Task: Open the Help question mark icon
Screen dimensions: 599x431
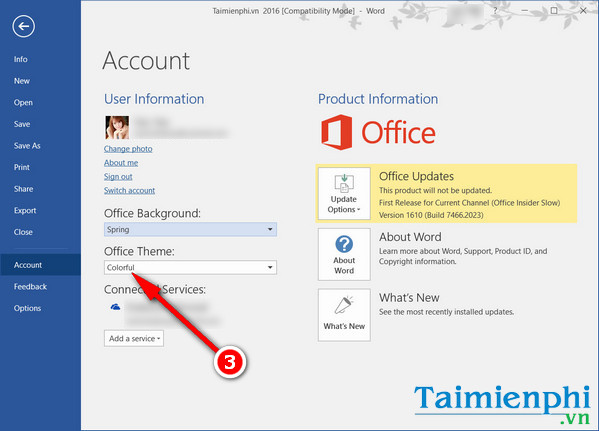Action: (x=495, y=11)
